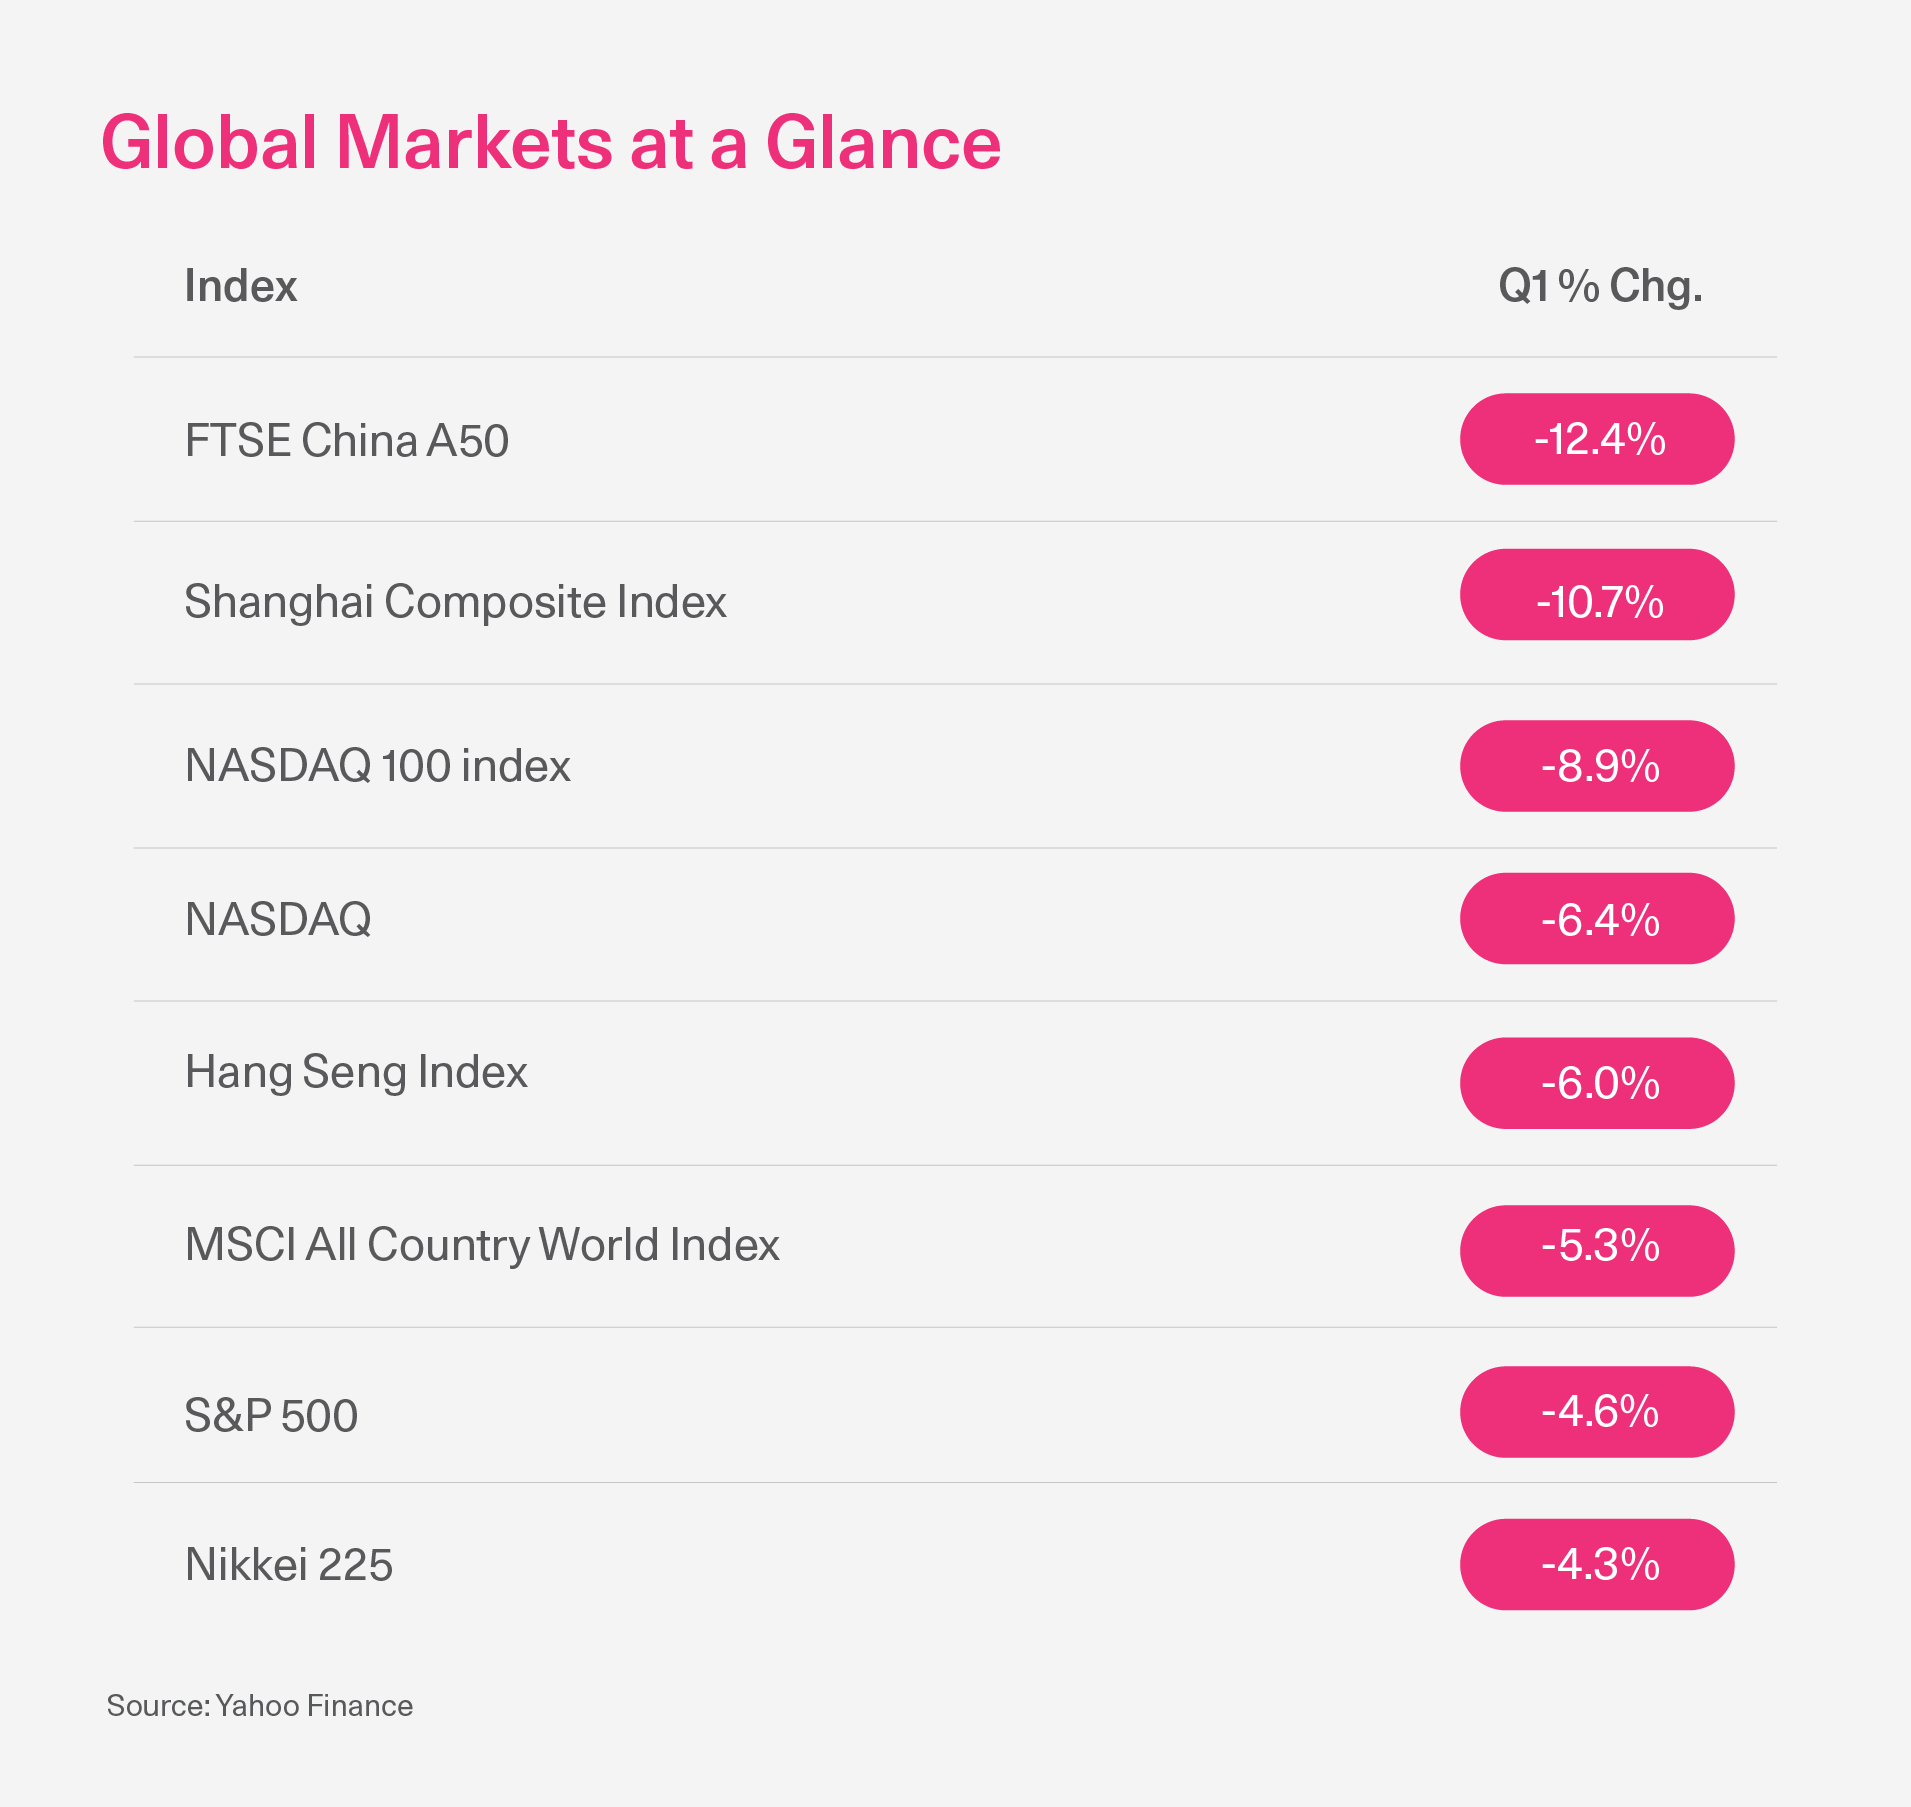1911x1807 pixels.
Task: Click the -4.6% pink badge
Action: [x=1597, y=1412]
